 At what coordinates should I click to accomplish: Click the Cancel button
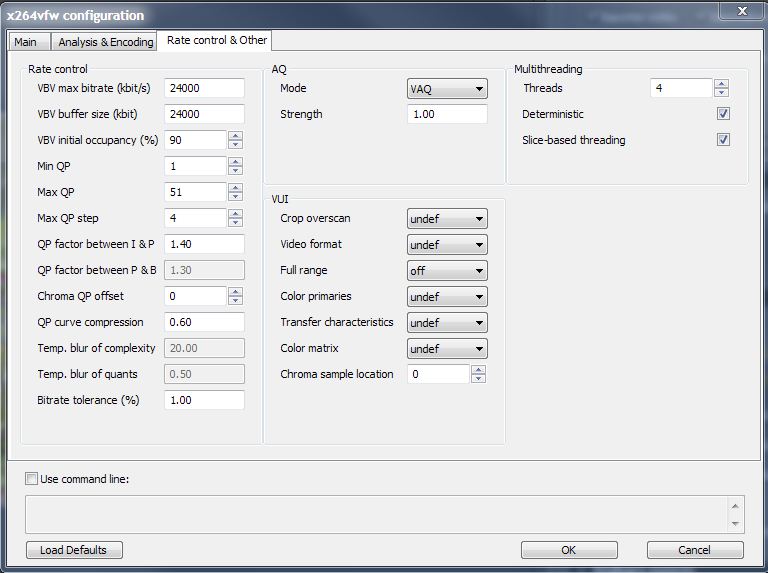[695, 550]
